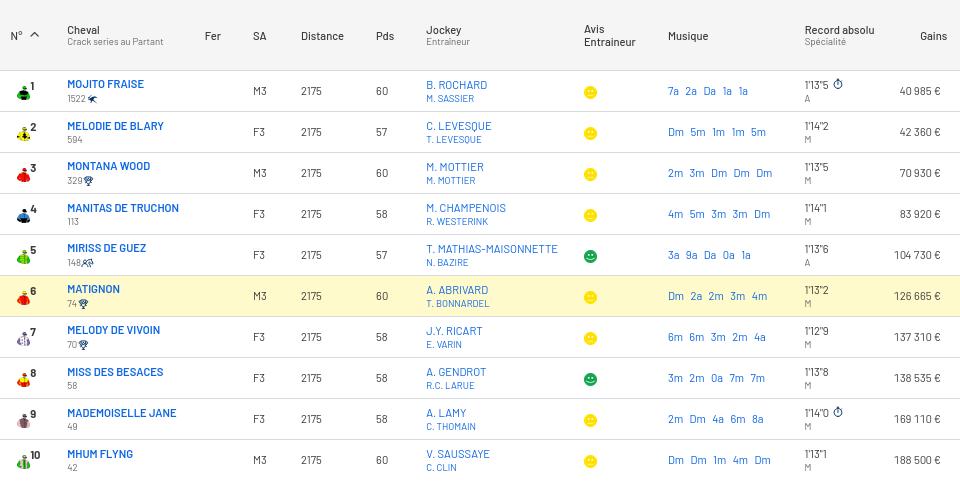Click the yellow jockey silks for horse 2
960x493 pixels.
[23, 134]
